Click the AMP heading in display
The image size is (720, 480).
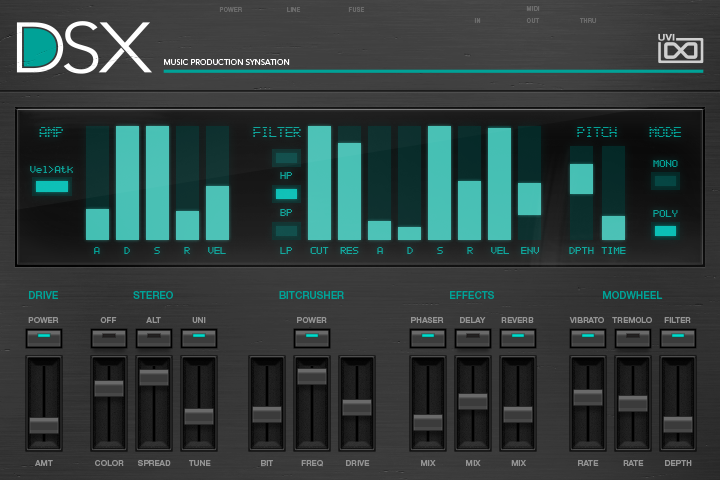click(x=51, y=132)
